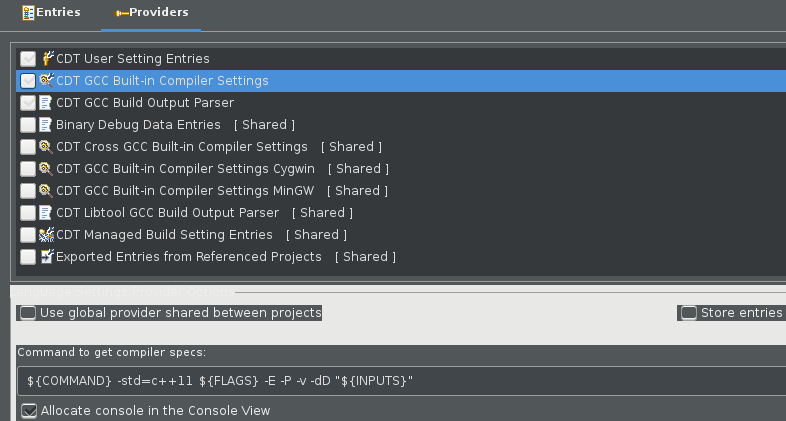786x421 pixels.
Task: Click the Libtool GCC Build Output Parser icon
Action: pos(46,213)
